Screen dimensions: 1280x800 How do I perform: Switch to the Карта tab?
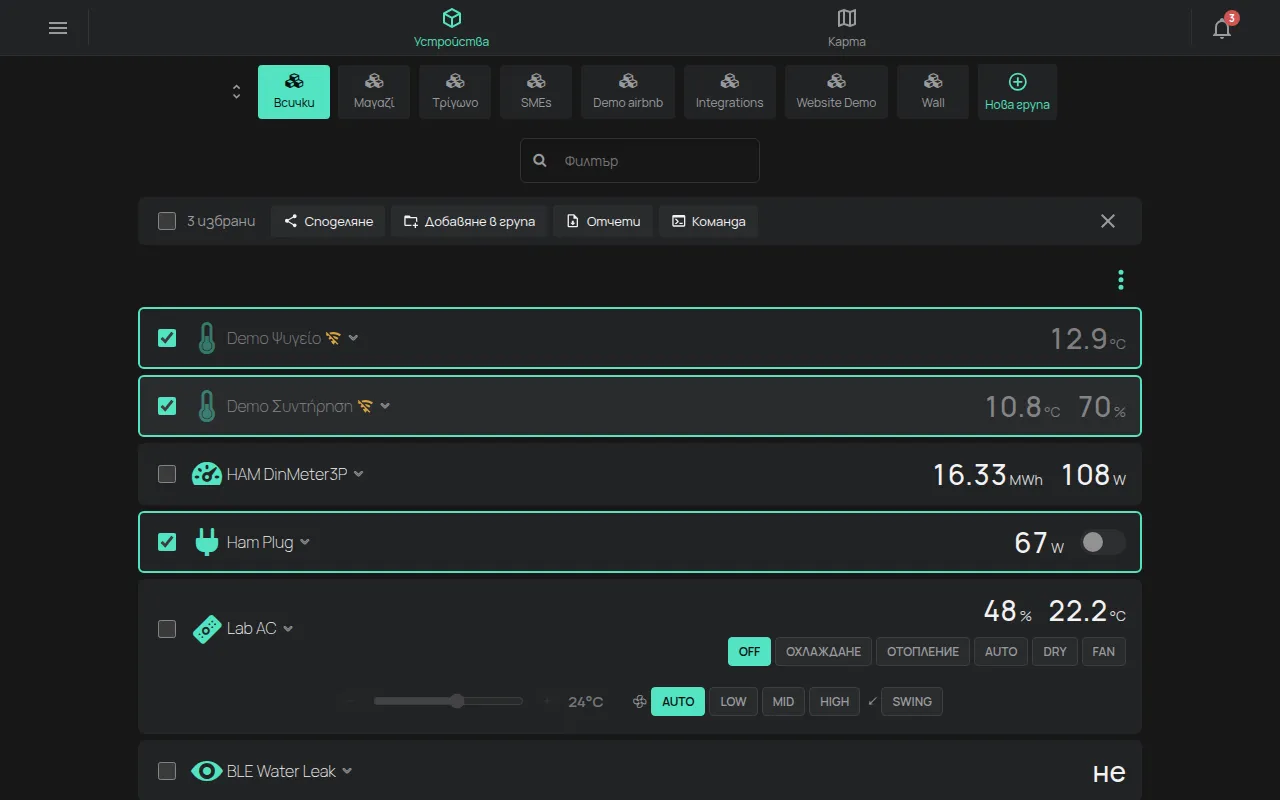click(x=847, y=28)
